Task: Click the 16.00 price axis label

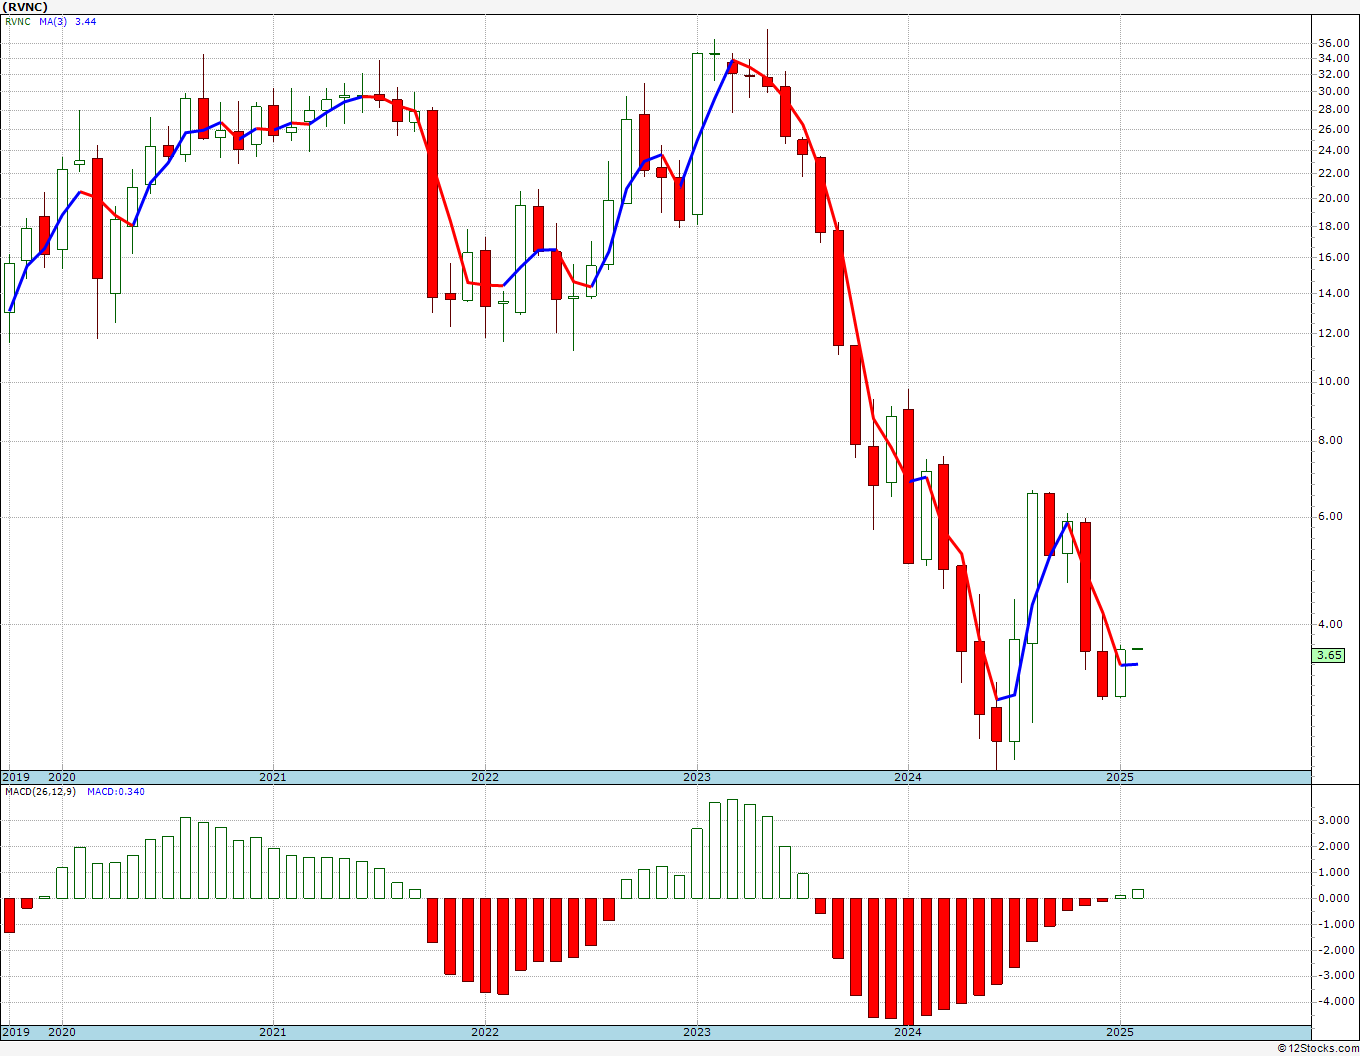Action: (x=1332, y=257)
